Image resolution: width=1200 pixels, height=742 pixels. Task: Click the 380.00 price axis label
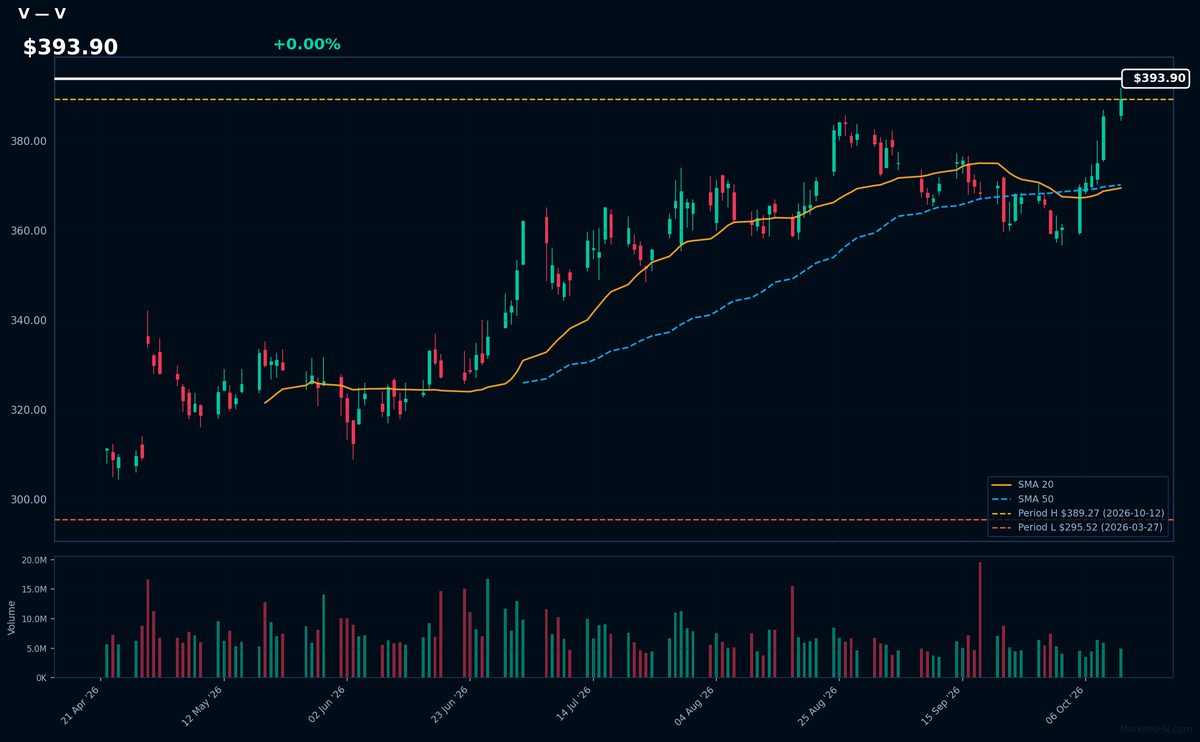click(31, 141)
